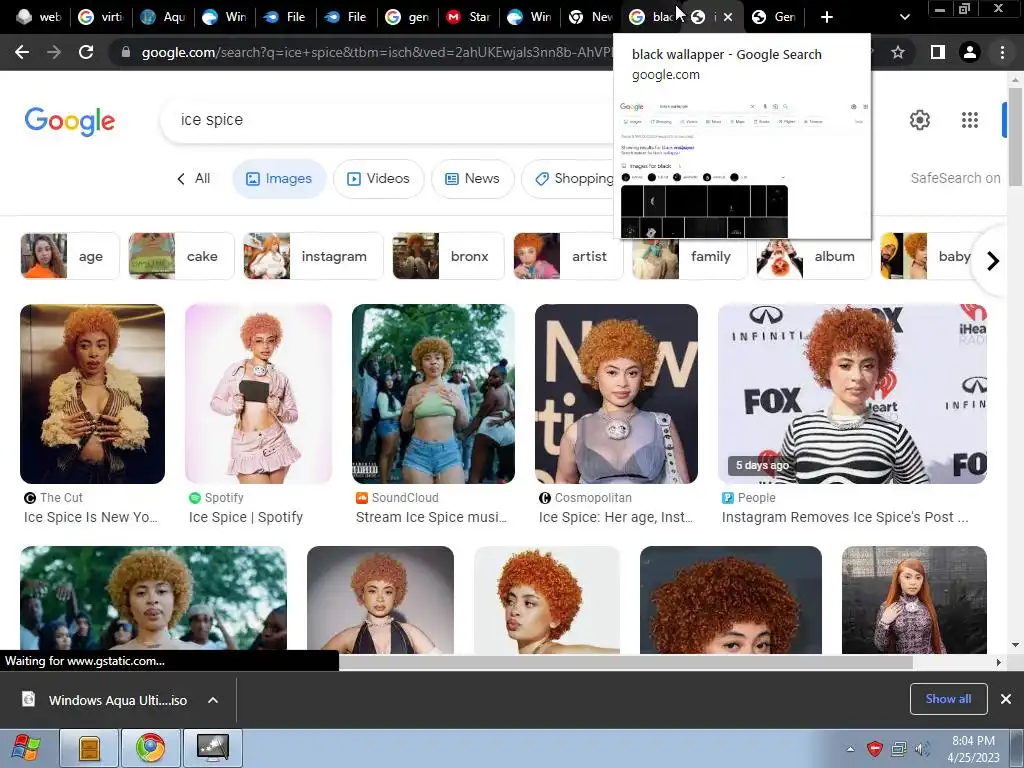The width and height of the screenshot is (1024, 768).
Task: Reload the current page
Action: tap(86, 52)
